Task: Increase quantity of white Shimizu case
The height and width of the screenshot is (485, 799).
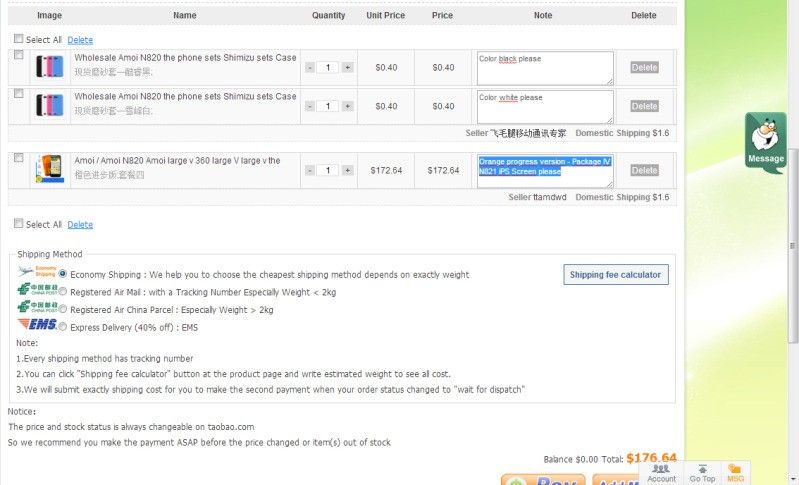Action: point(348,106)
